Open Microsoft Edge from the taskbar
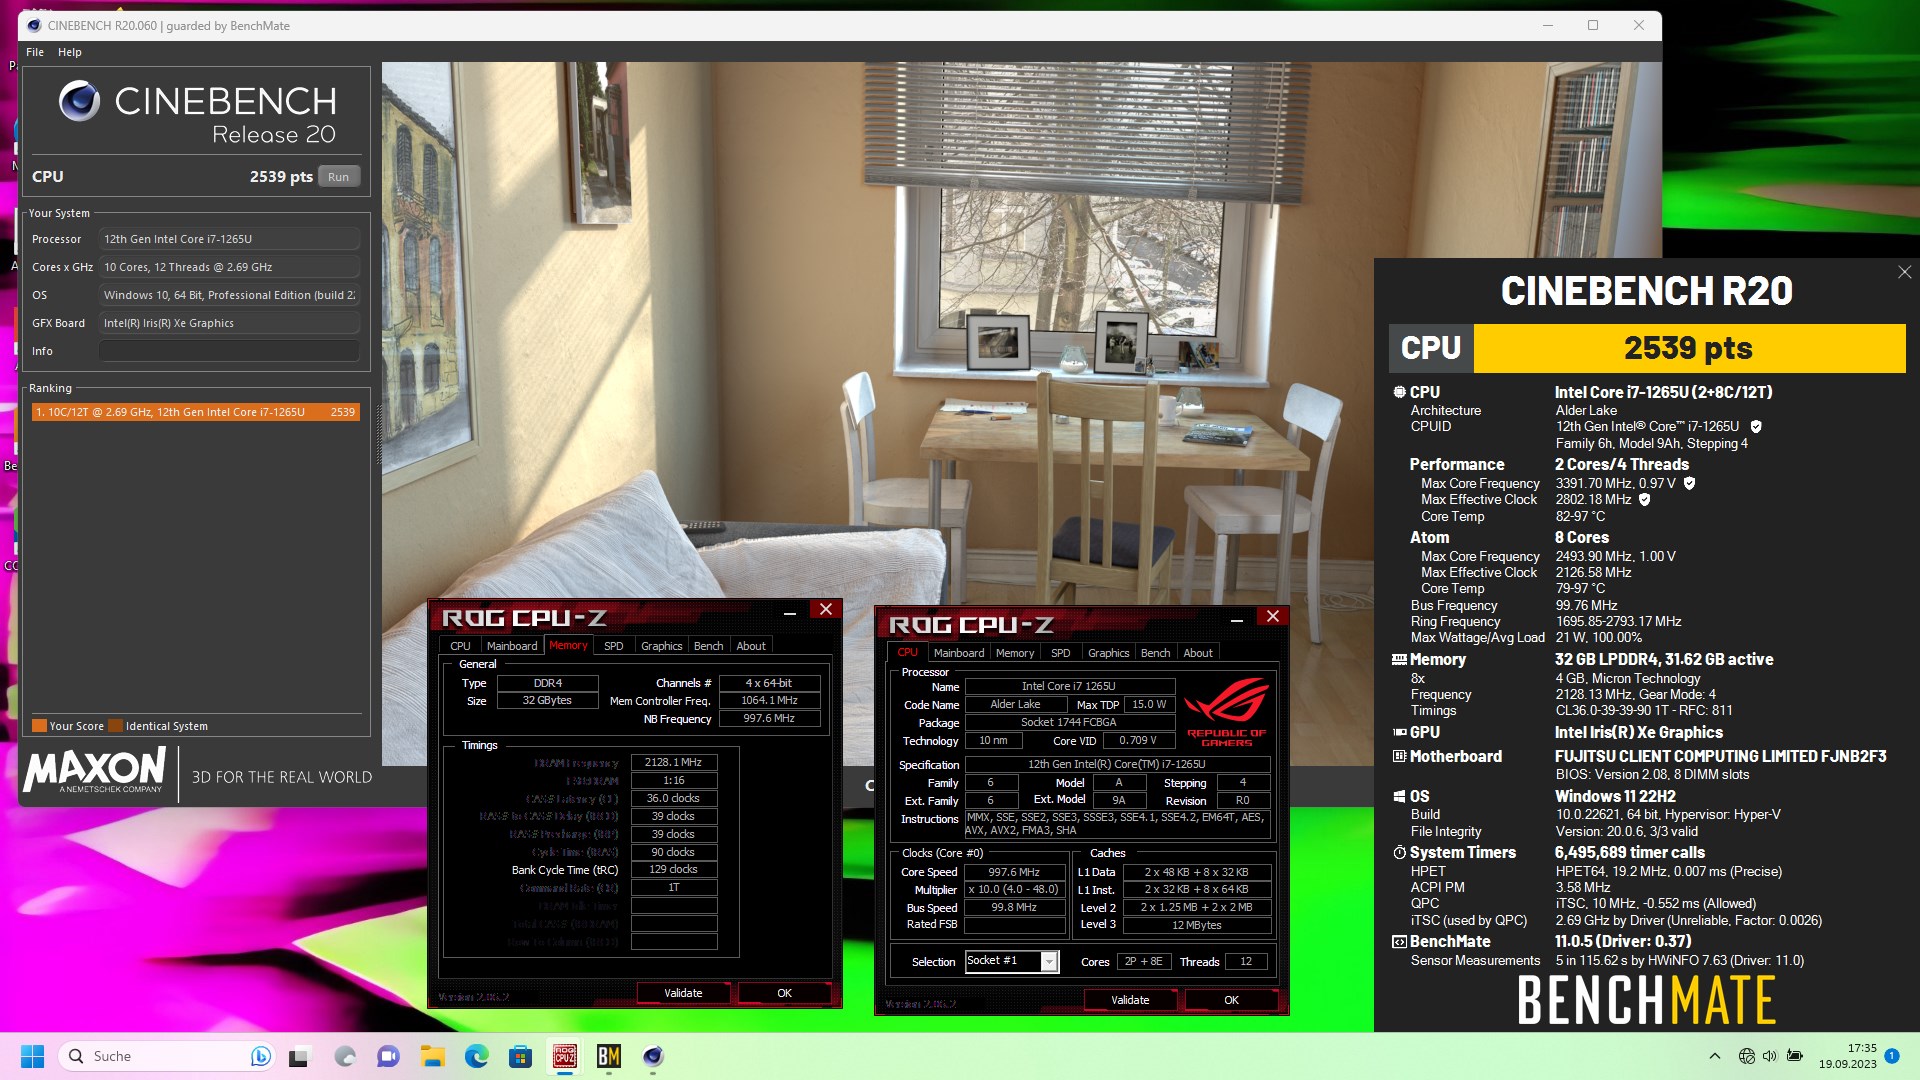1920x1080 pixels. click(x=476, y=1056)
